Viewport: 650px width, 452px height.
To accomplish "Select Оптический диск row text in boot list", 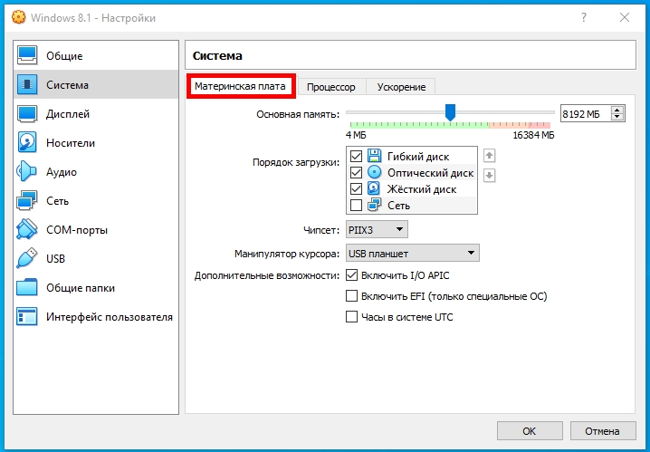I will point(430,173).
